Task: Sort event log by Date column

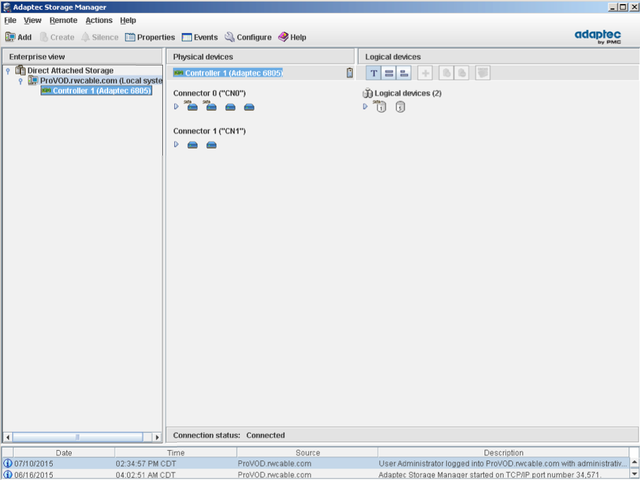Action: [64, 453]
